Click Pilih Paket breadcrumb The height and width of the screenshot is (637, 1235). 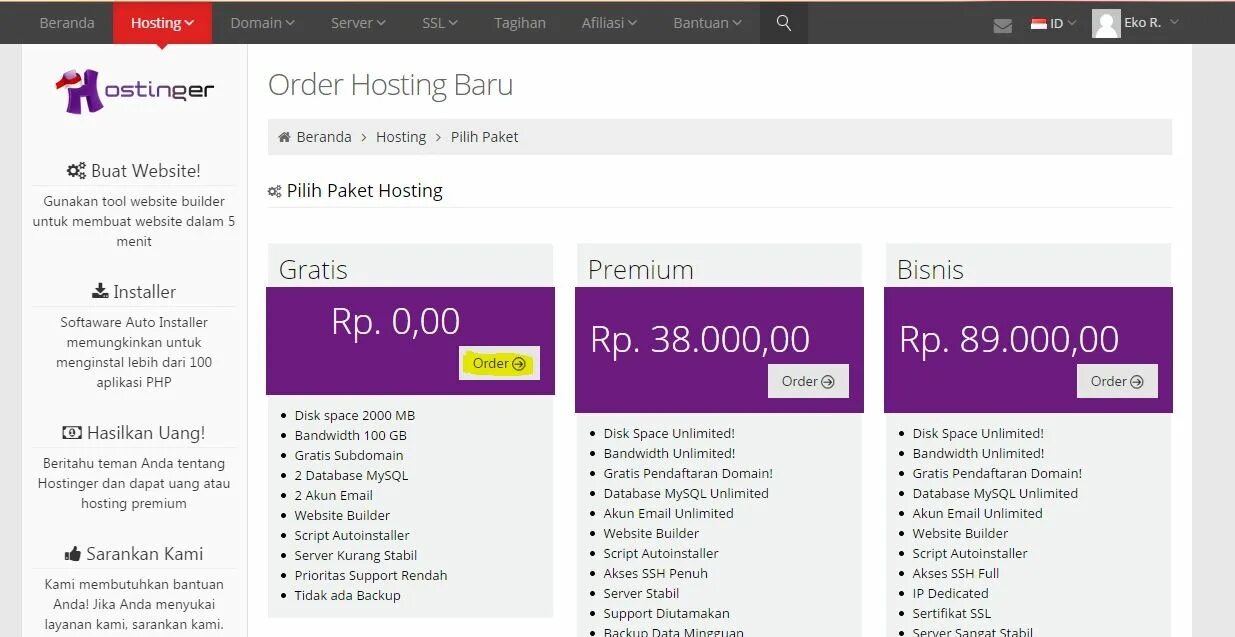coord(485,137)
